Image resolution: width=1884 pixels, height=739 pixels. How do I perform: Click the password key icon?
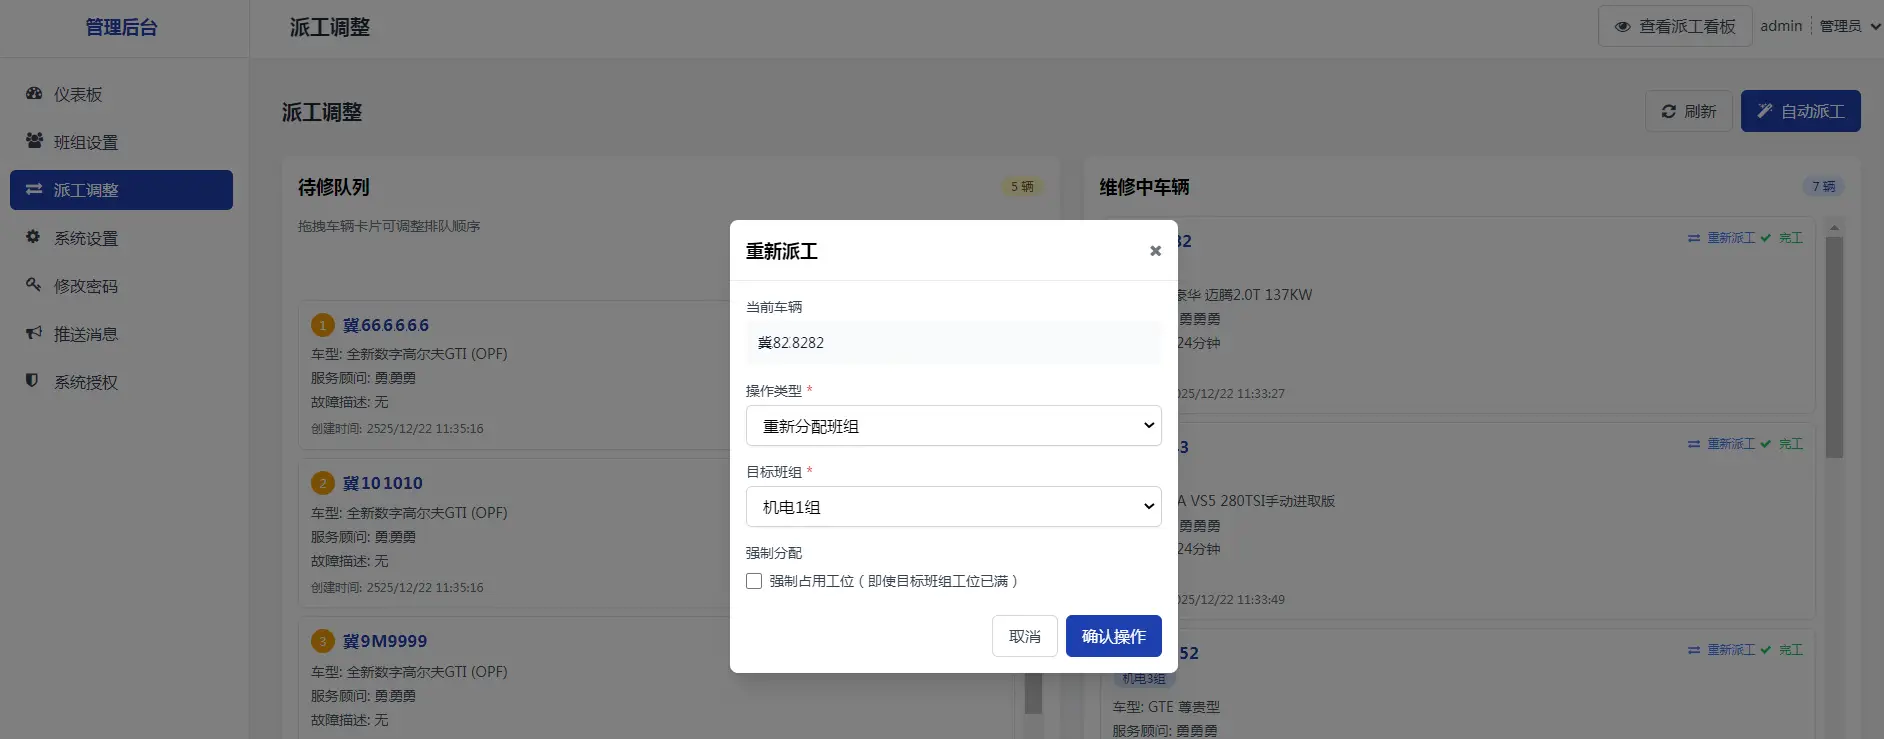point(33,285)
